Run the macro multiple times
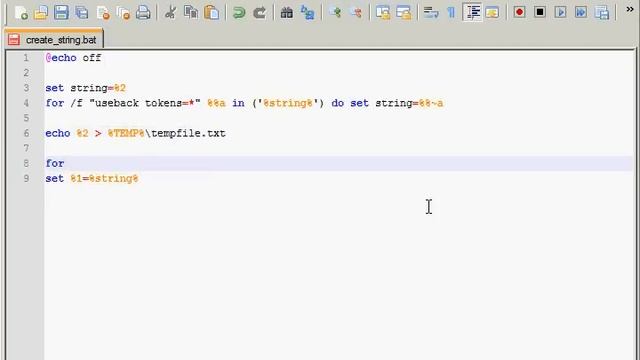The width and height of the screenshot is (640, 360). [581, 13]
